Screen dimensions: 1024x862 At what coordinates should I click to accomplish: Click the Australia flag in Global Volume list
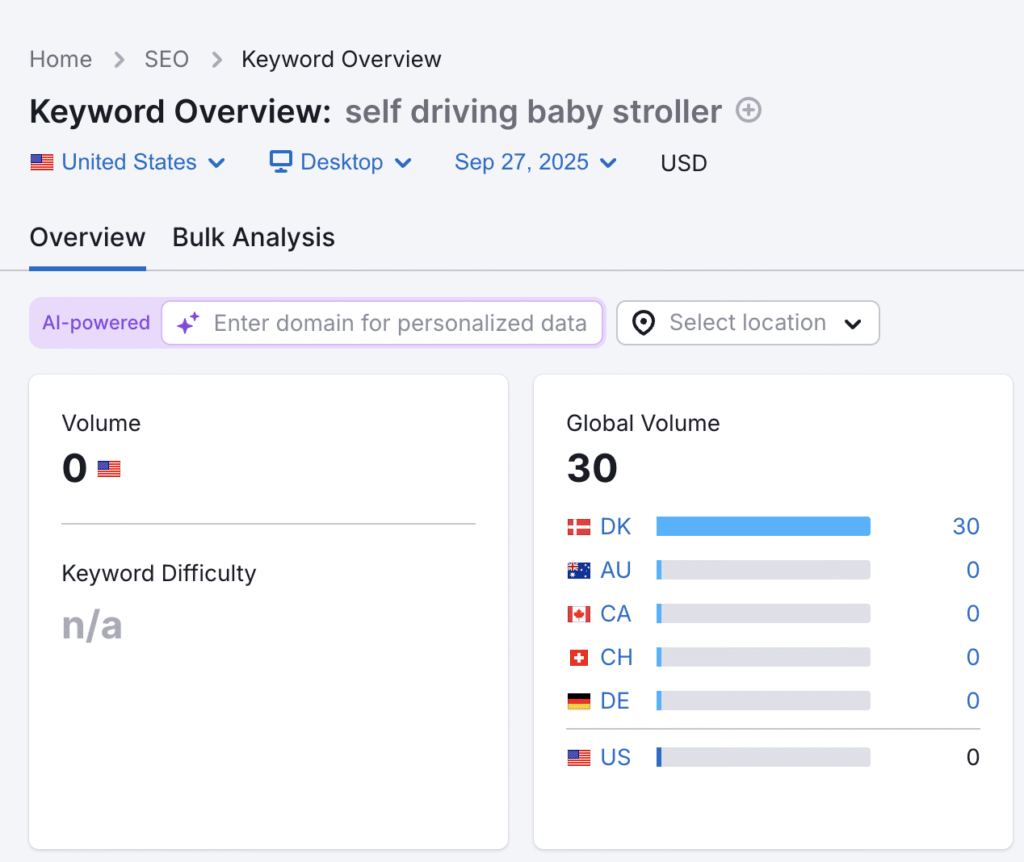pos(578,570)
